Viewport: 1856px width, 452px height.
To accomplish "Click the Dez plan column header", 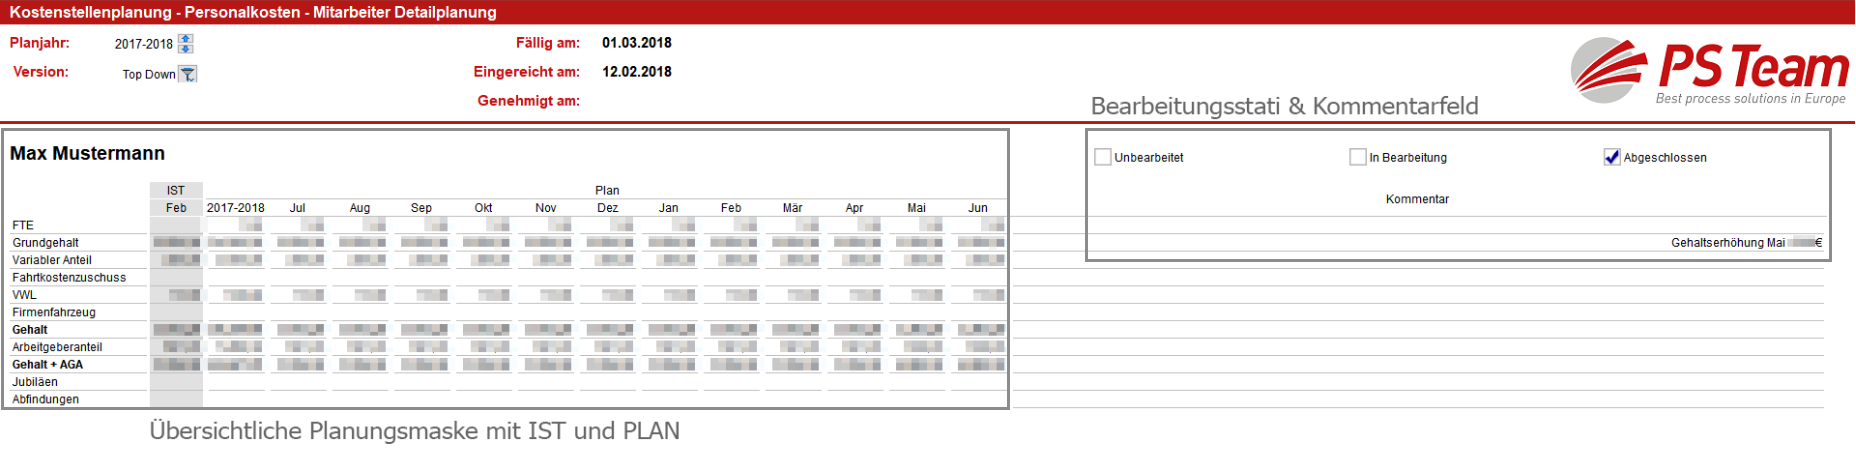I will (x=607, y=208).
